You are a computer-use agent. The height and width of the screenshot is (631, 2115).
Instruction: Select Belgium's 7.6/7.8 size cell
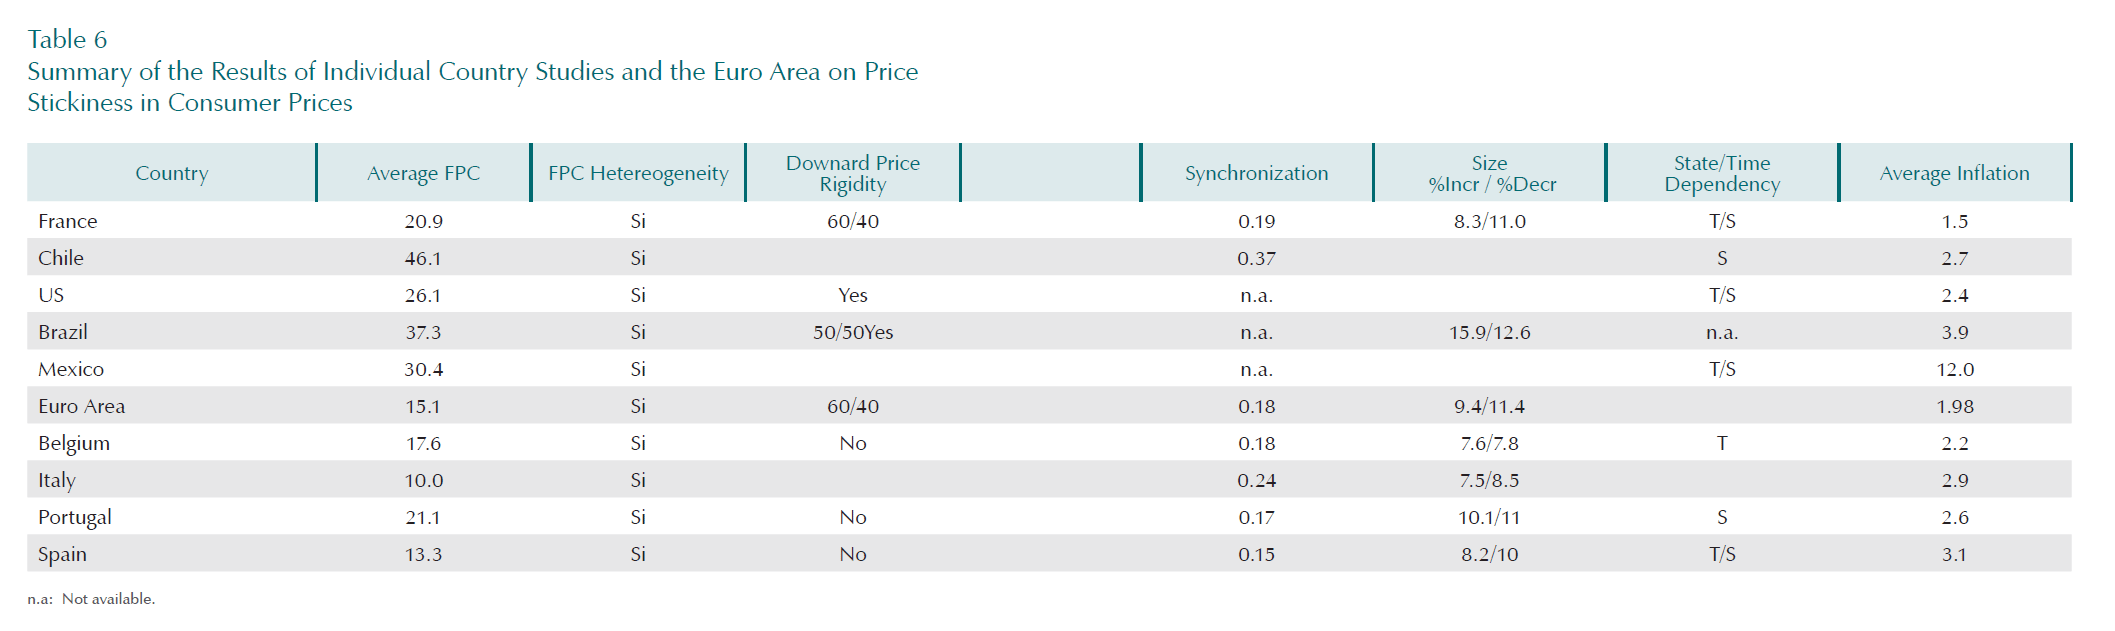point(1489,443)
